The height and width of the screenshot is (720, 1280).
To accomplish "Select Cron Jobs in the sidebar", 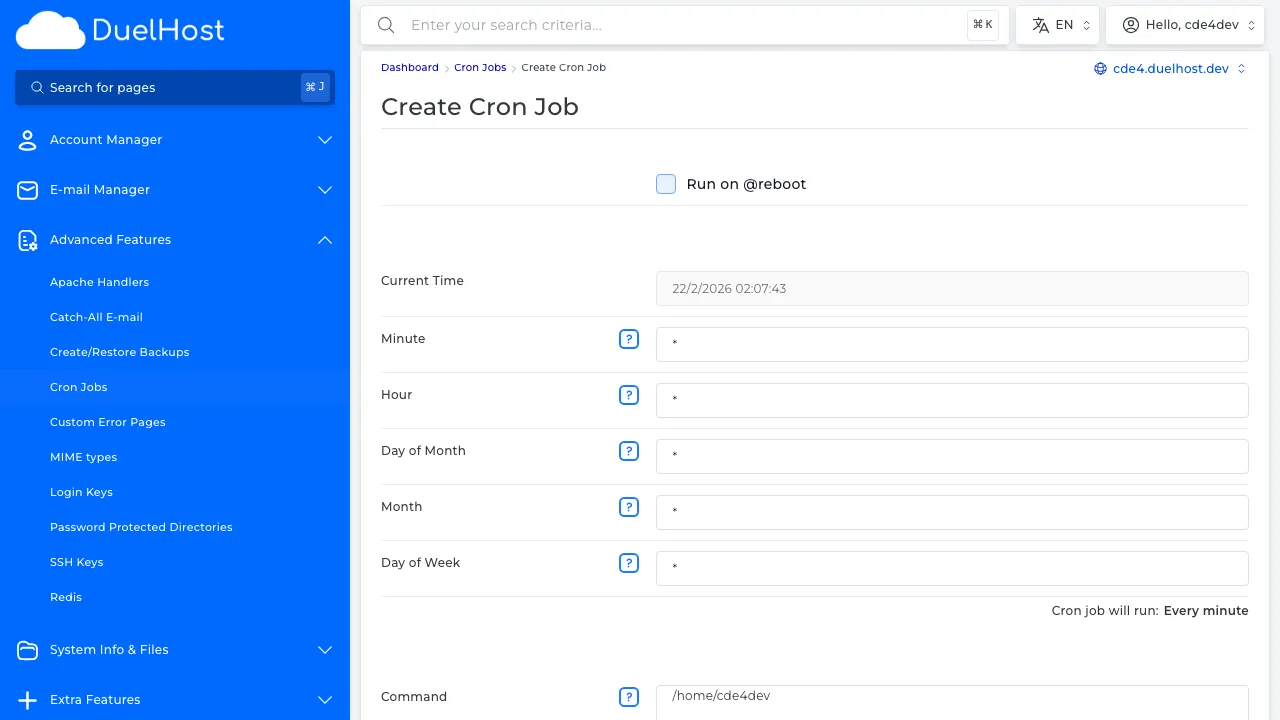I will (x=78, y=387).
